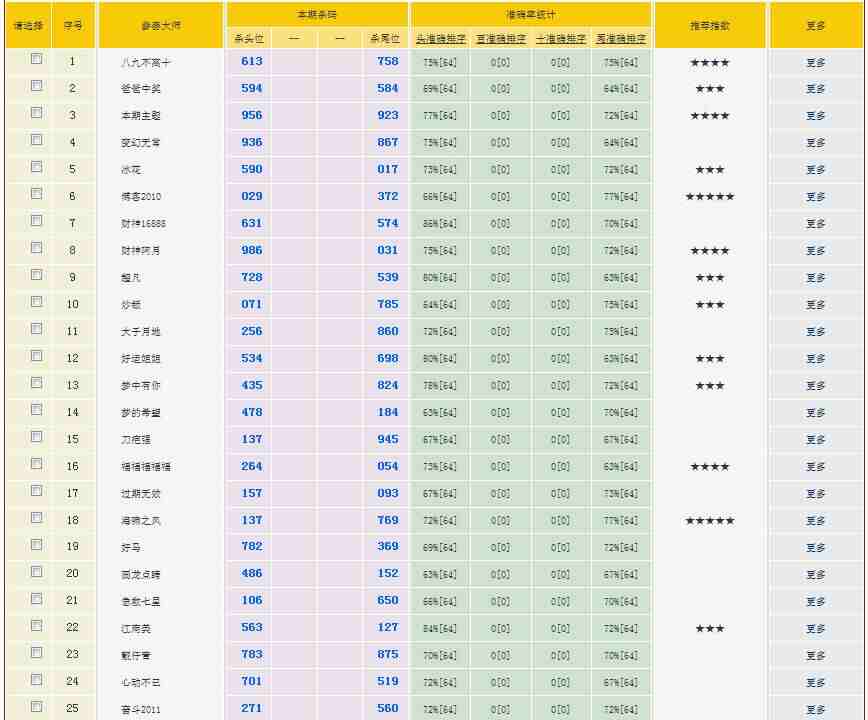Open 更多 link in row 1
This screenshot has width=868, height=720.
[815, 62]
